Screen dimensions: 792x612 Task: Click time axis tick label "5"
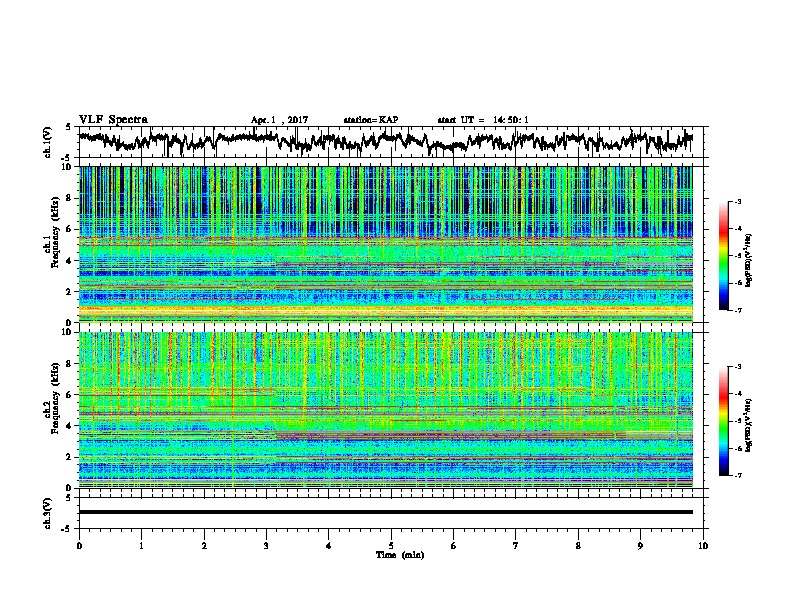[391, 546]
